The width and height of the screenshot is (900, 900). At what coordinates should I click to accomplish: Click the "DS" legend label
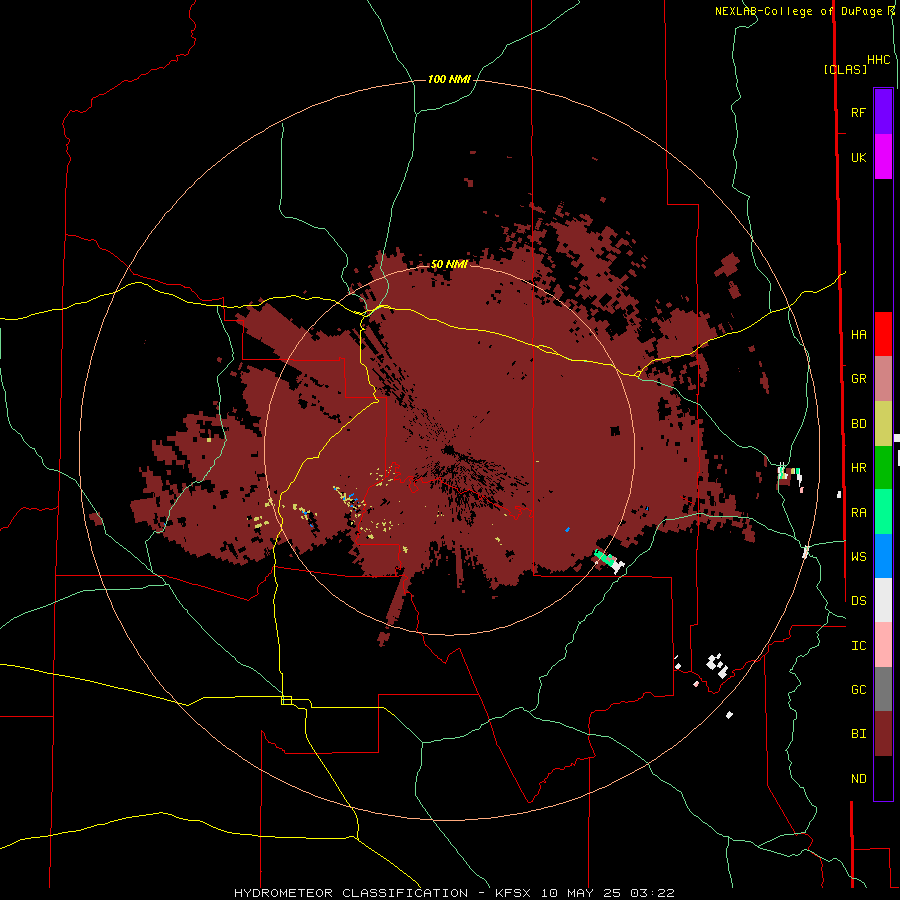pos(858,601)
